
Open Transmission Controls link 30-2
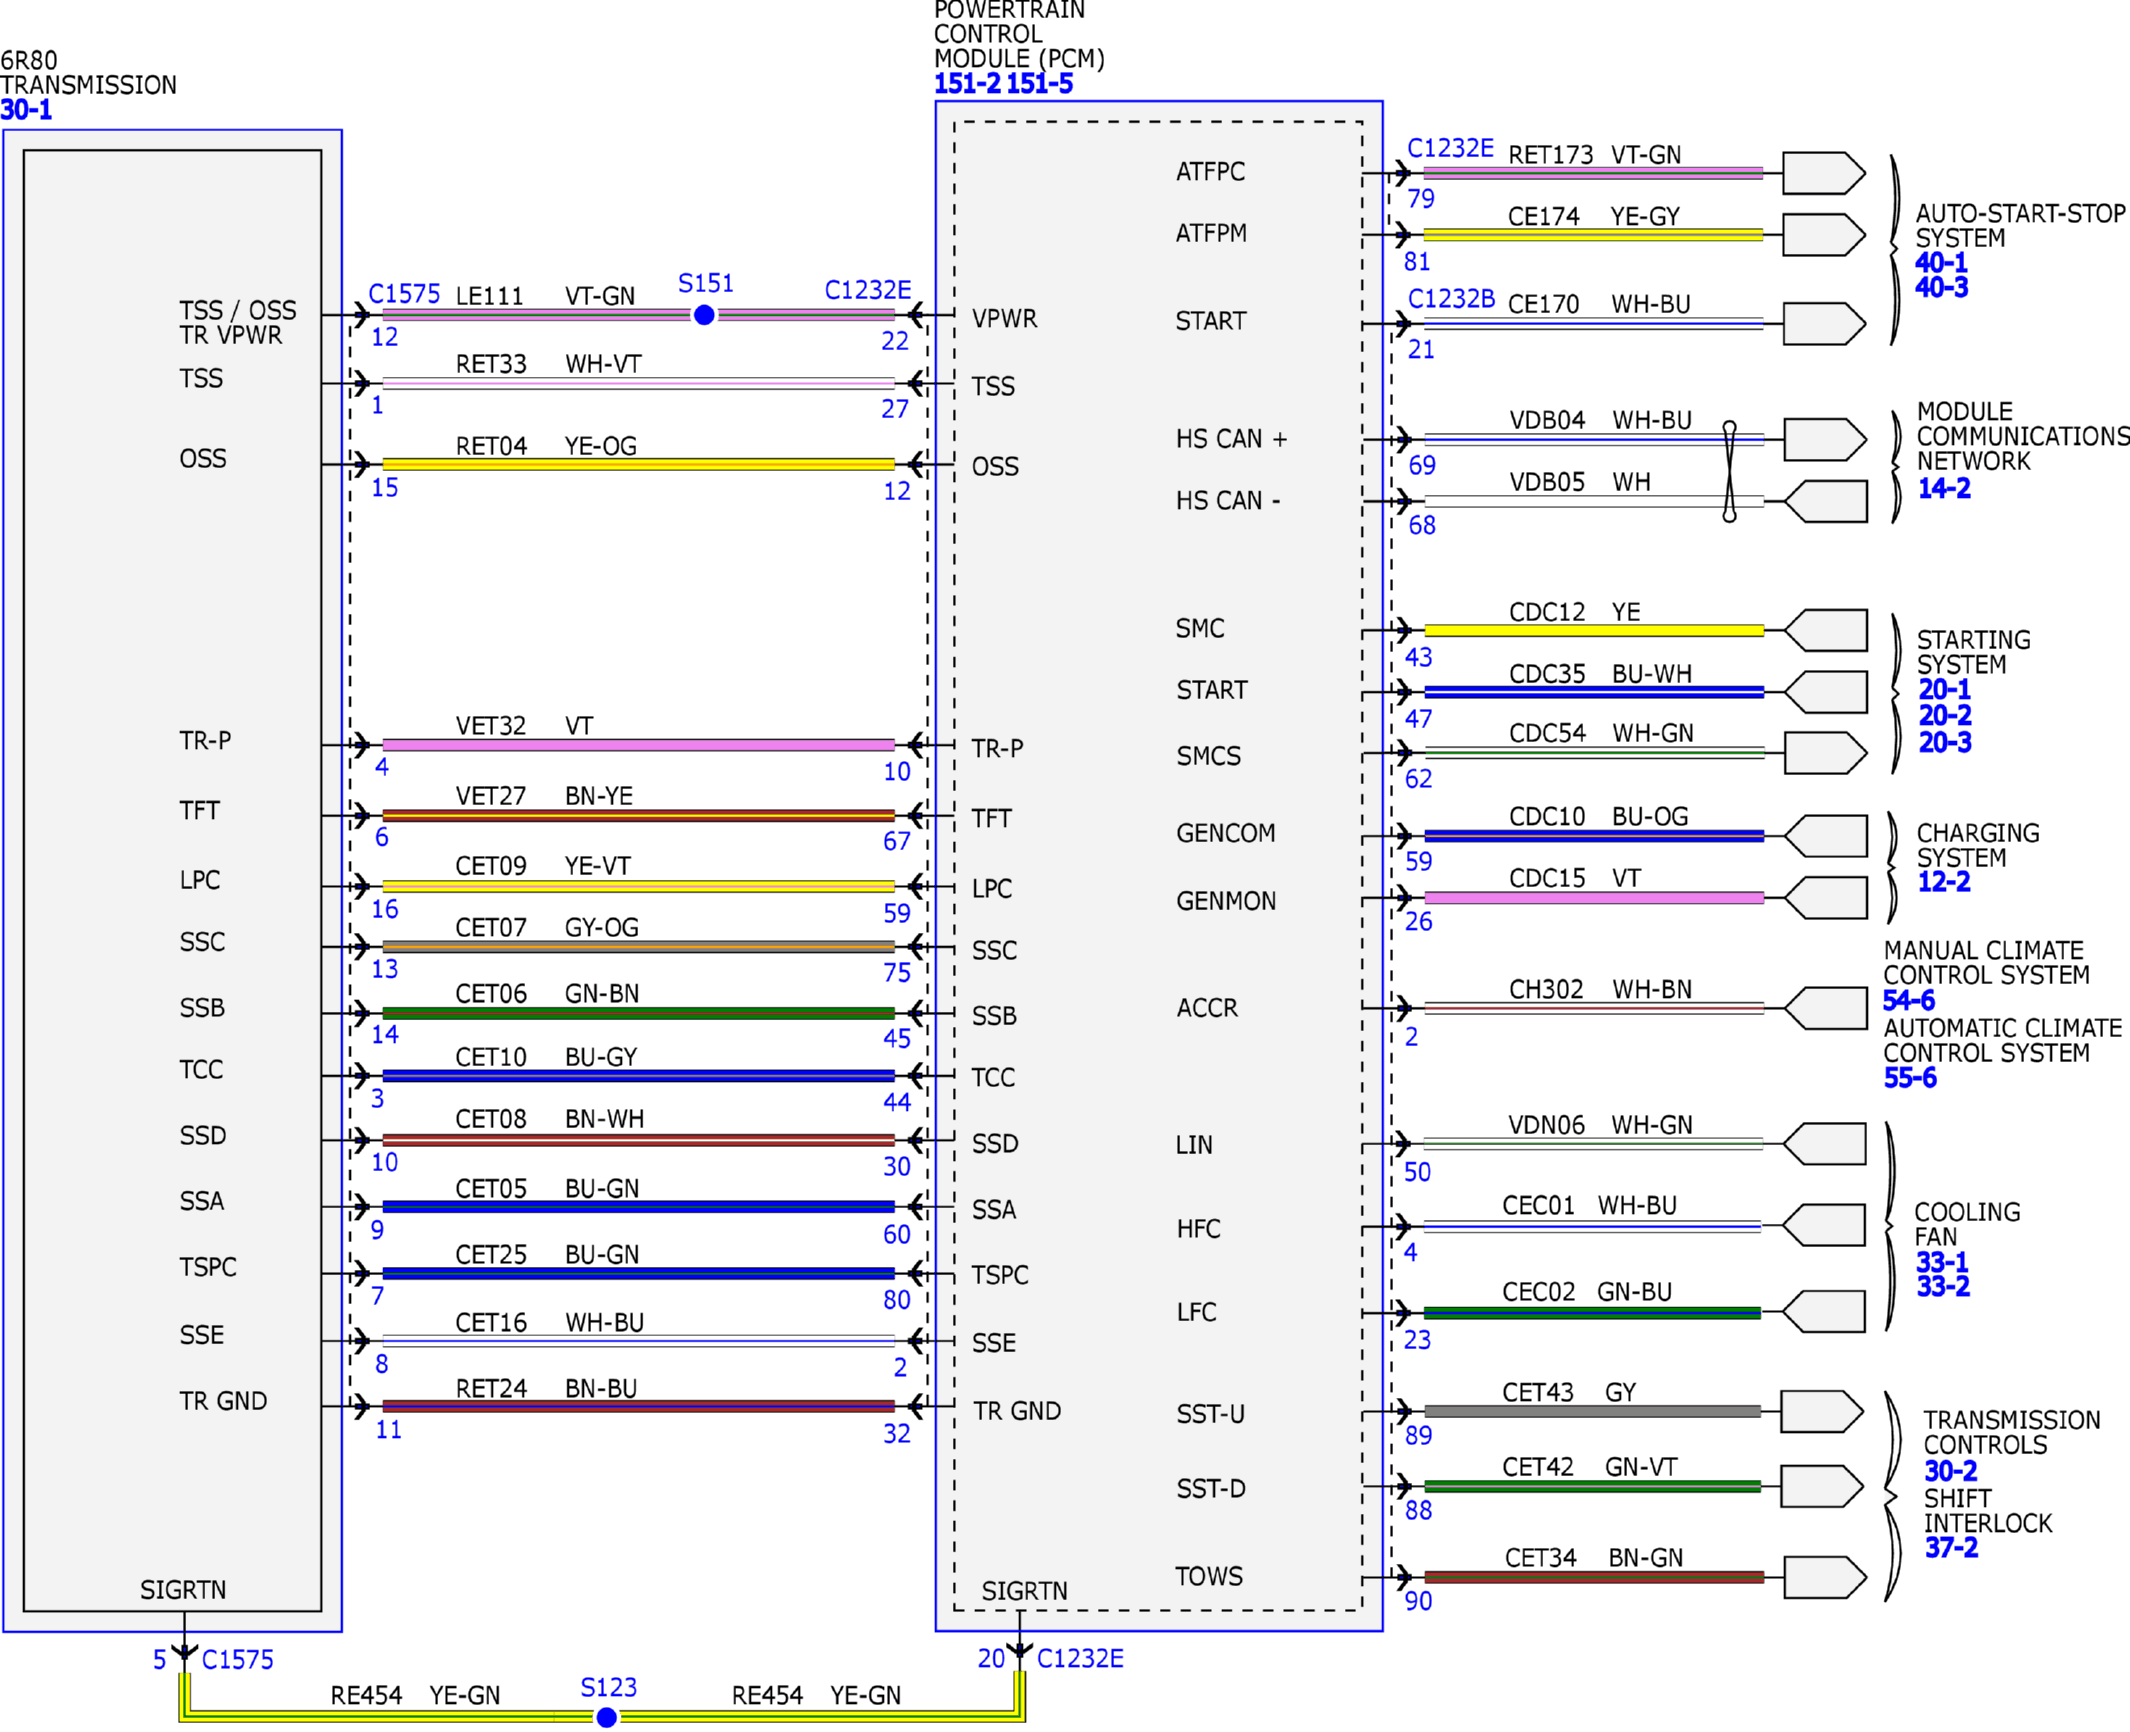(1951, 1471)
